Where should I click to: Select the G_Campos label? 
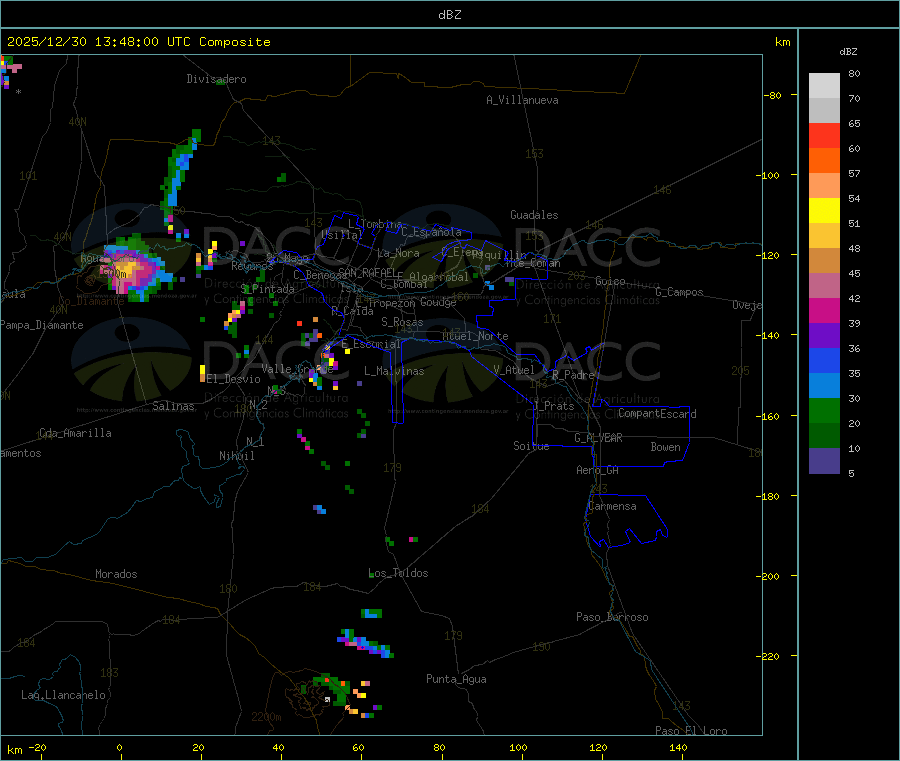tap(679, 292)
